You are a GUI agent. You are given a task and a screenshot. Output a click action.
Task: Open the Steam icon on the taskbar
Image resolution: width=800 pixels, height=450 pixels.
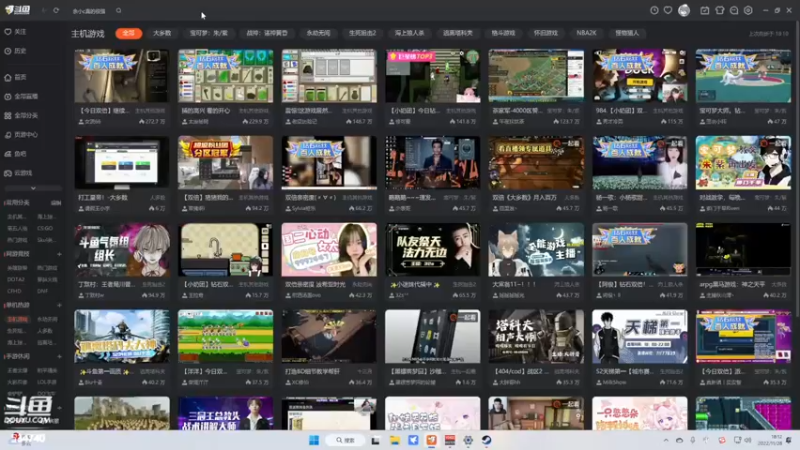click(486, 440)
